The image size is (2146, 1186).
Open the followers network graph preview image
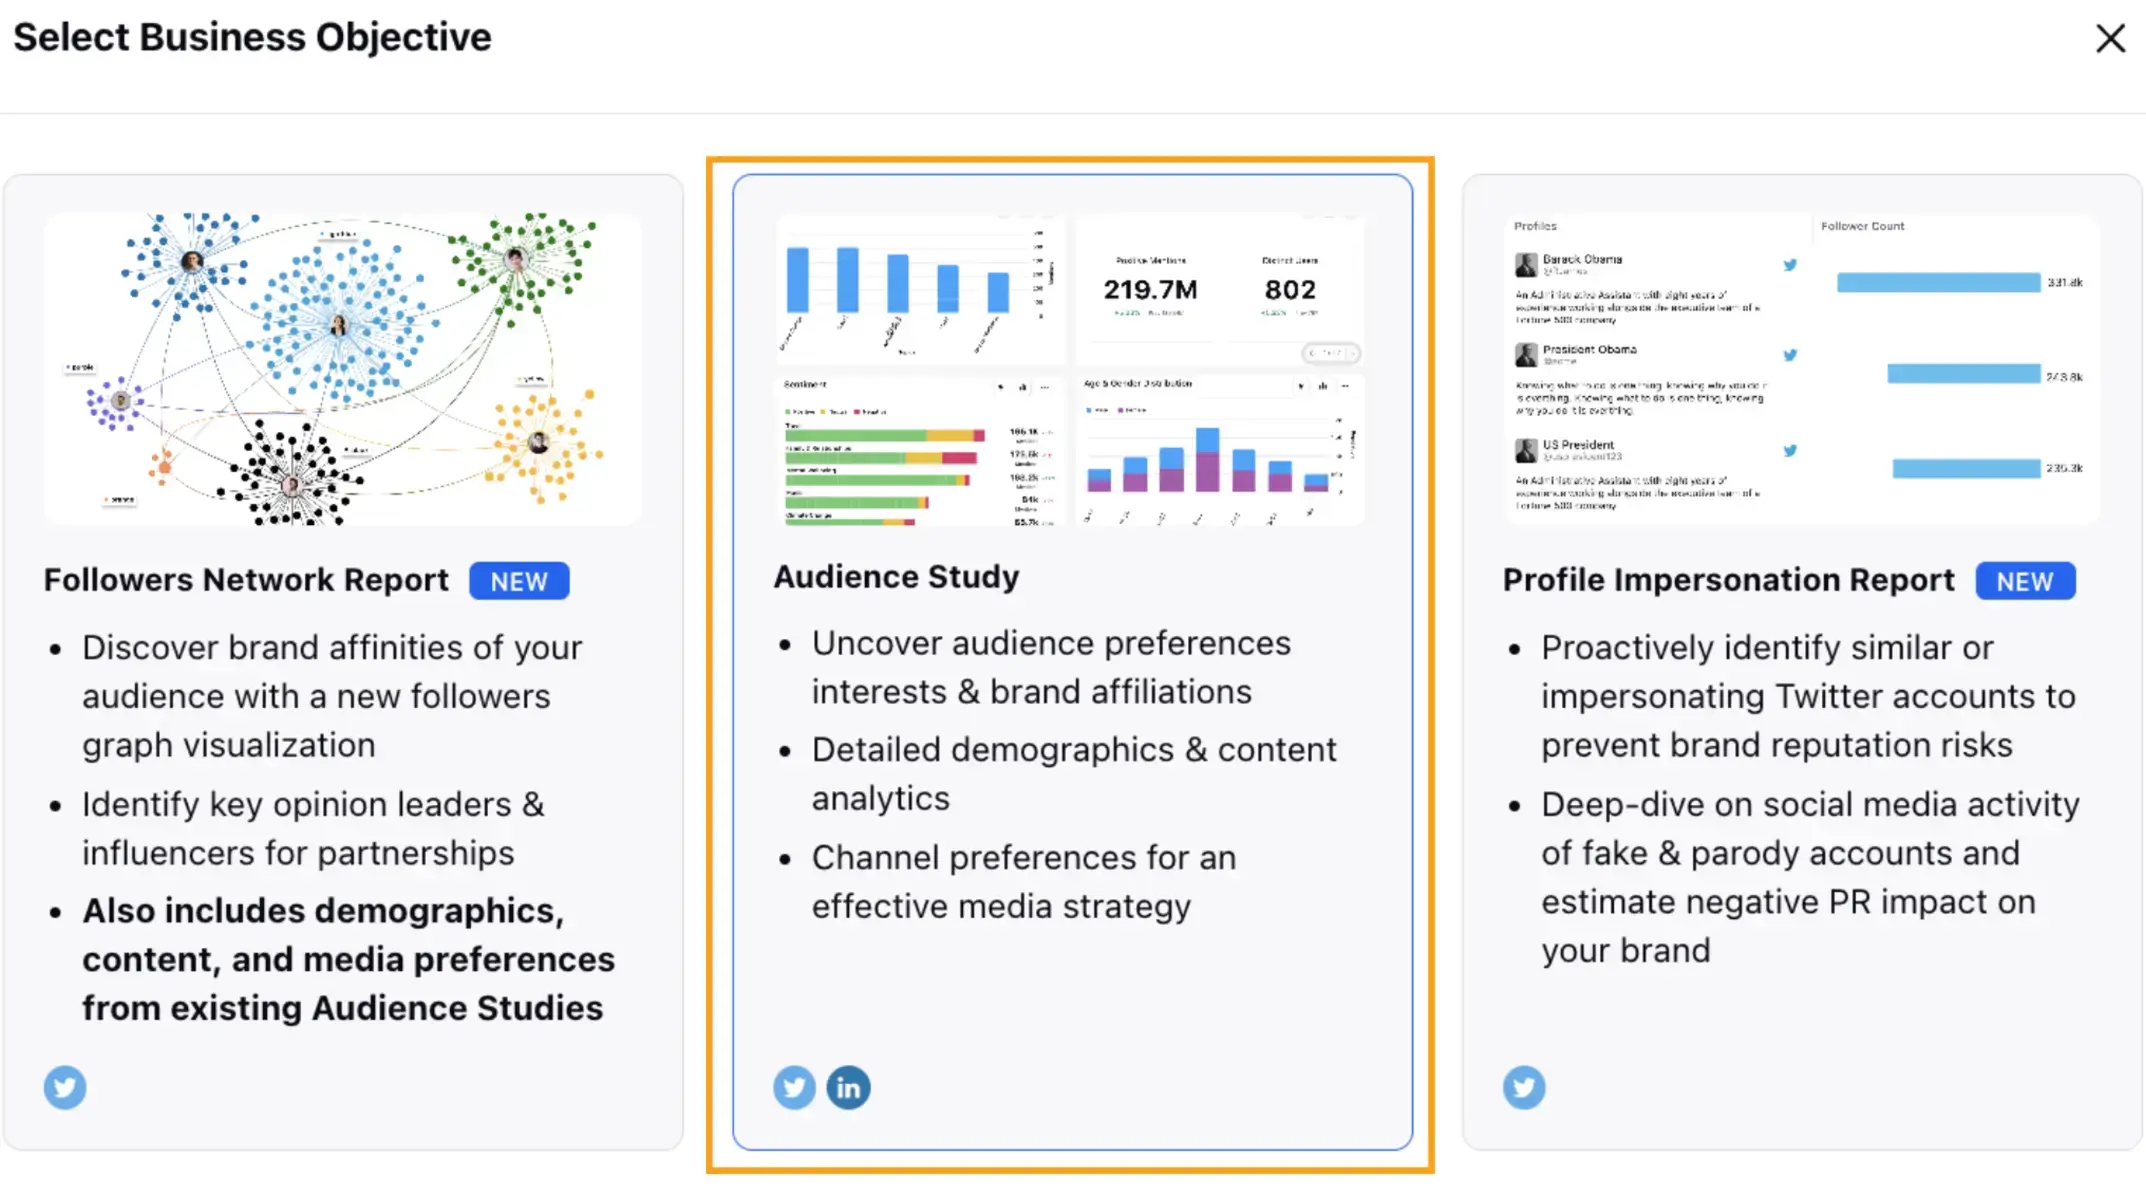click(343, 369)
